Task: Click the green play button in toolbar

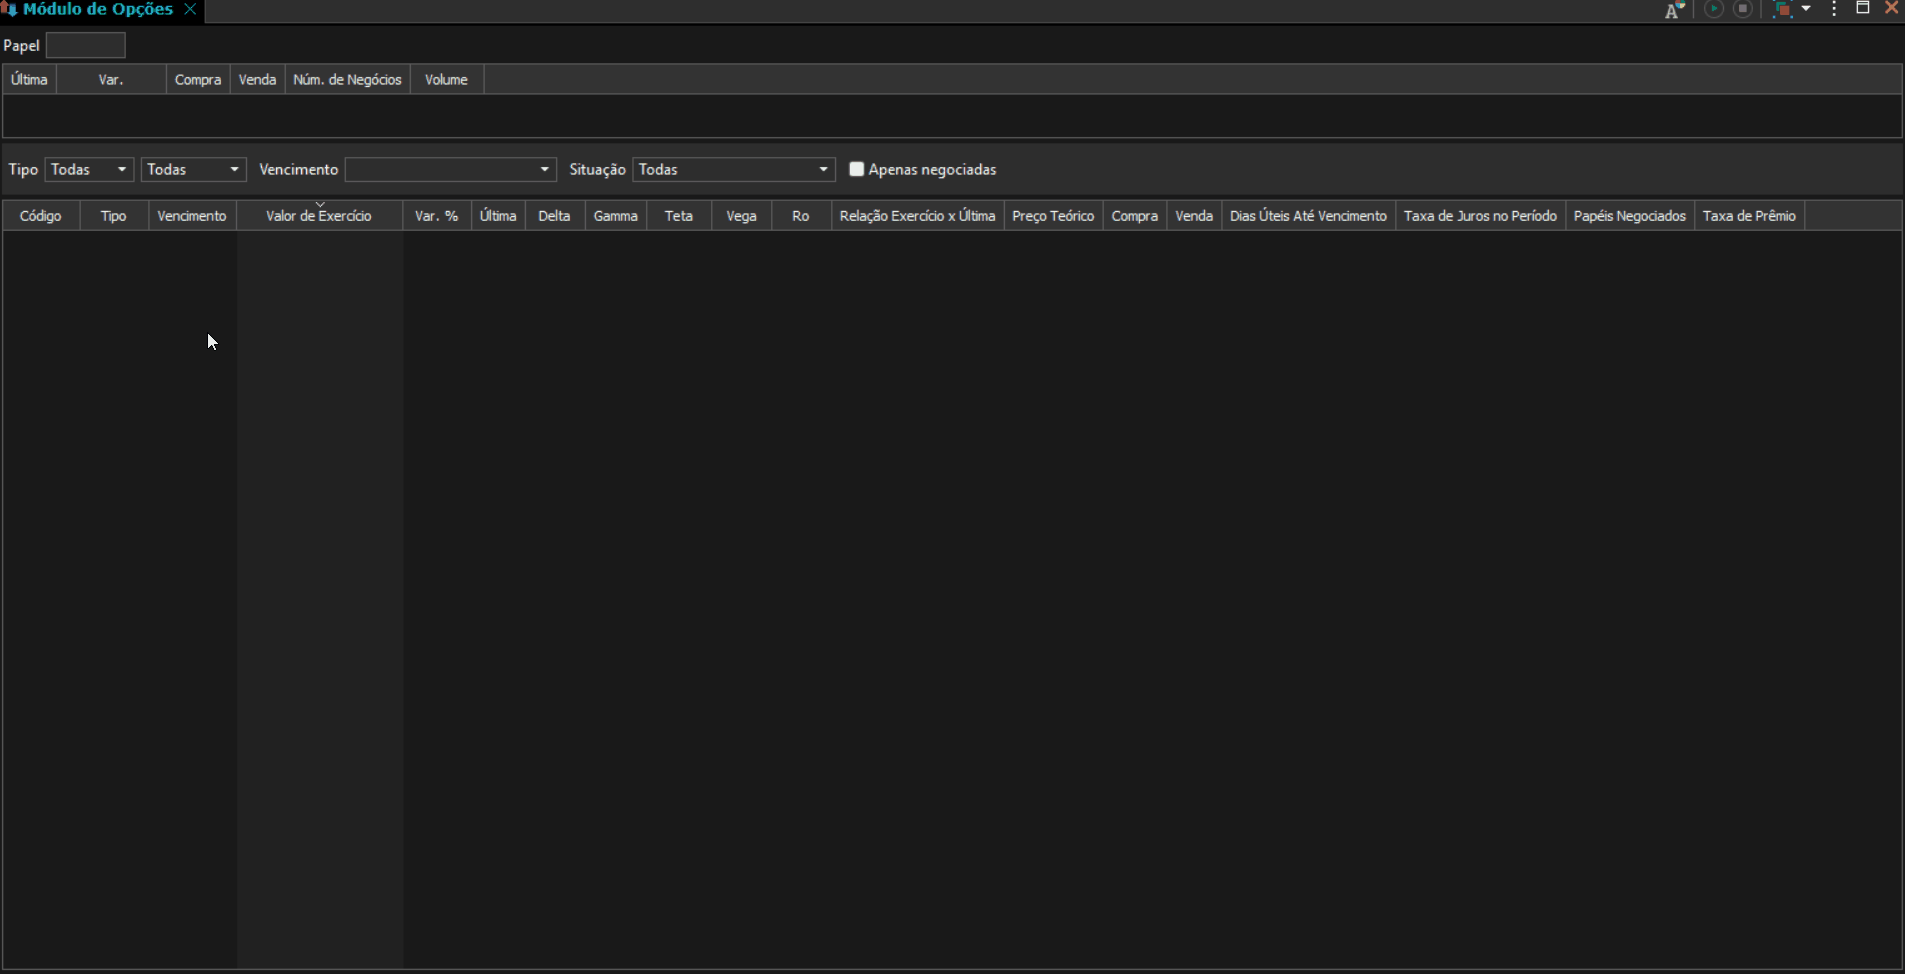Action: pos(1714,9)
